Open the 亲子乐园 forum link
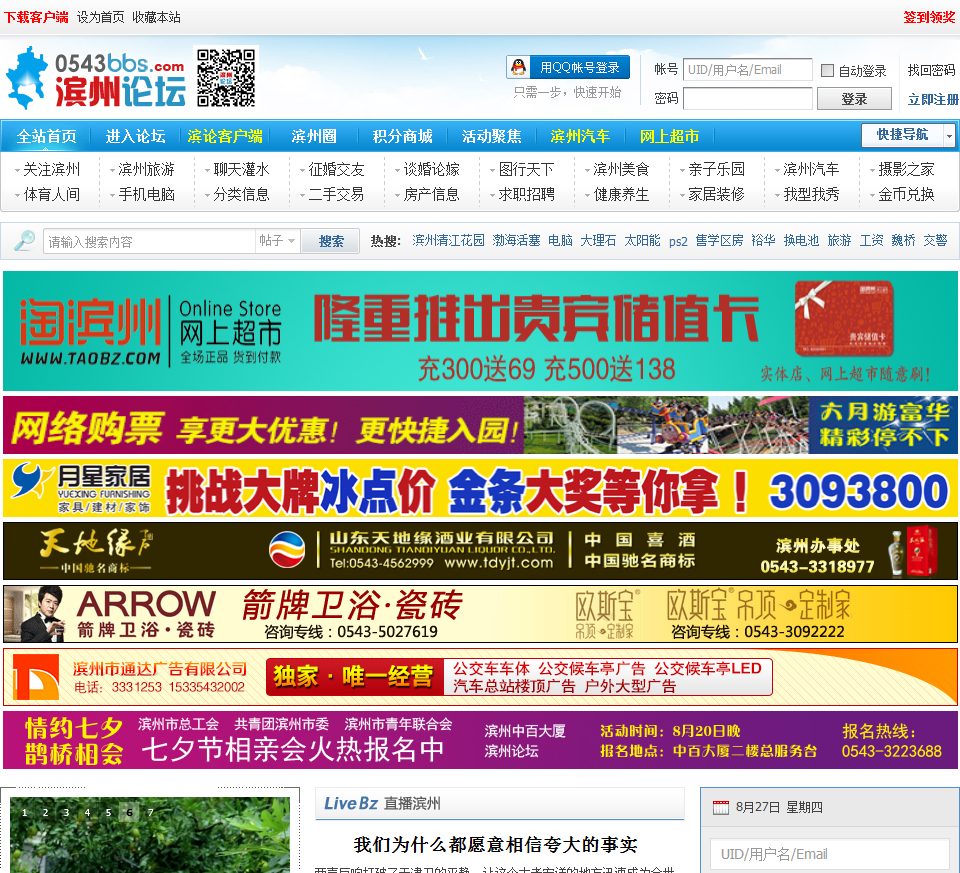Screen dimensions: 960x873 716,169
